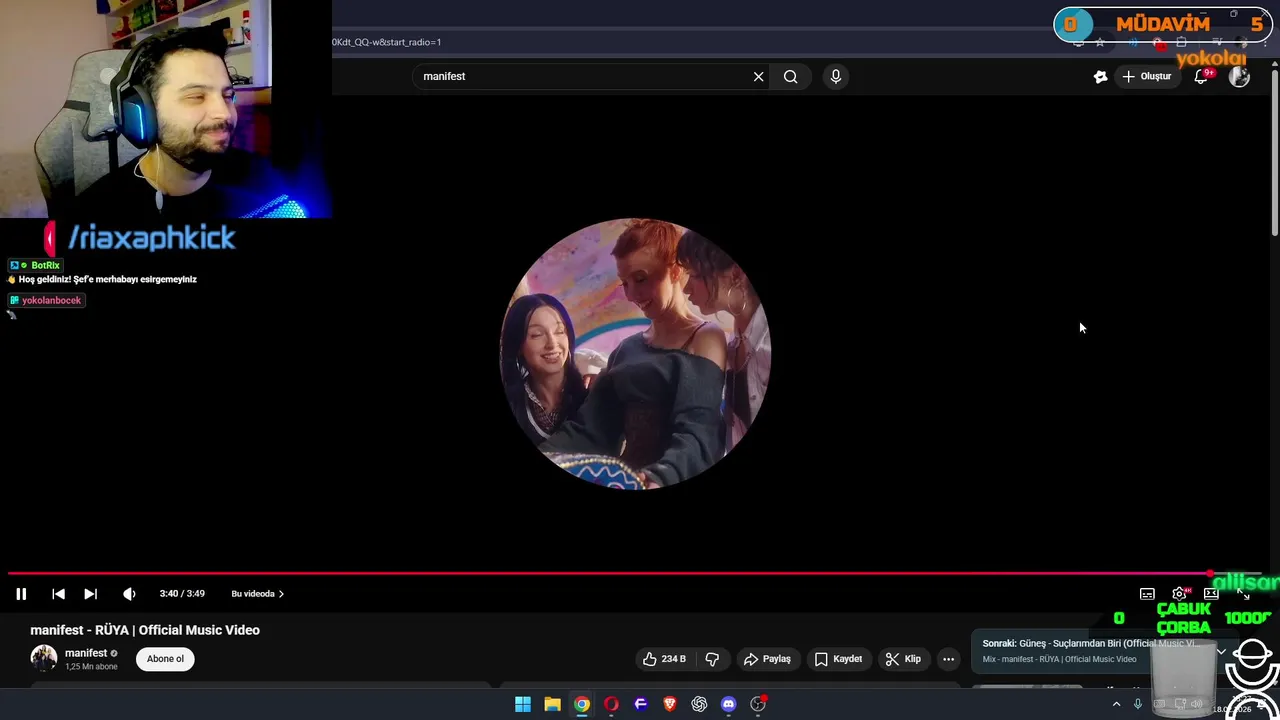Open YouTube notifications bell
Image resolution: width=1280 pixels, height=720 pixels.
(x=1202, y=77)
